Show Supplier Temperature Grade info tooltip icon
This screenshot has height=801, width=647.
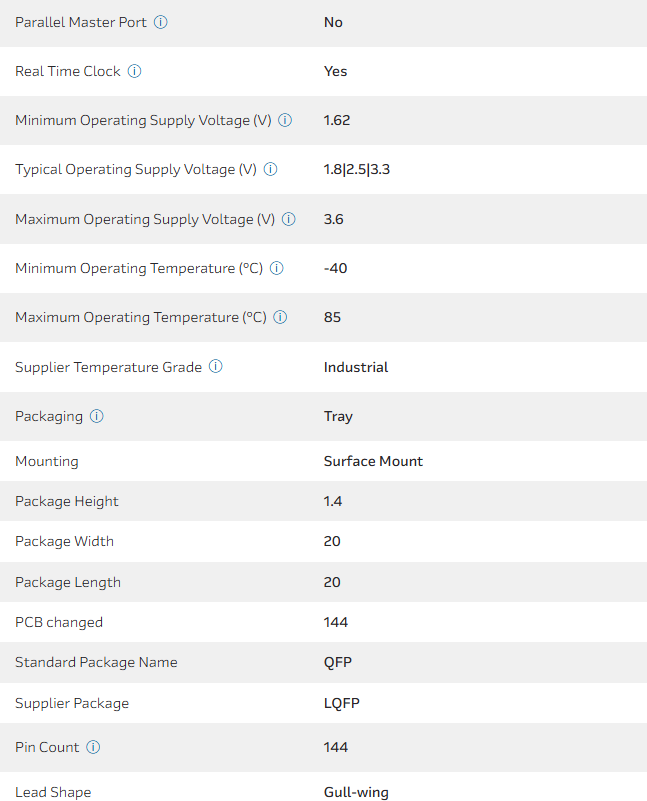[x=216, y=367]
